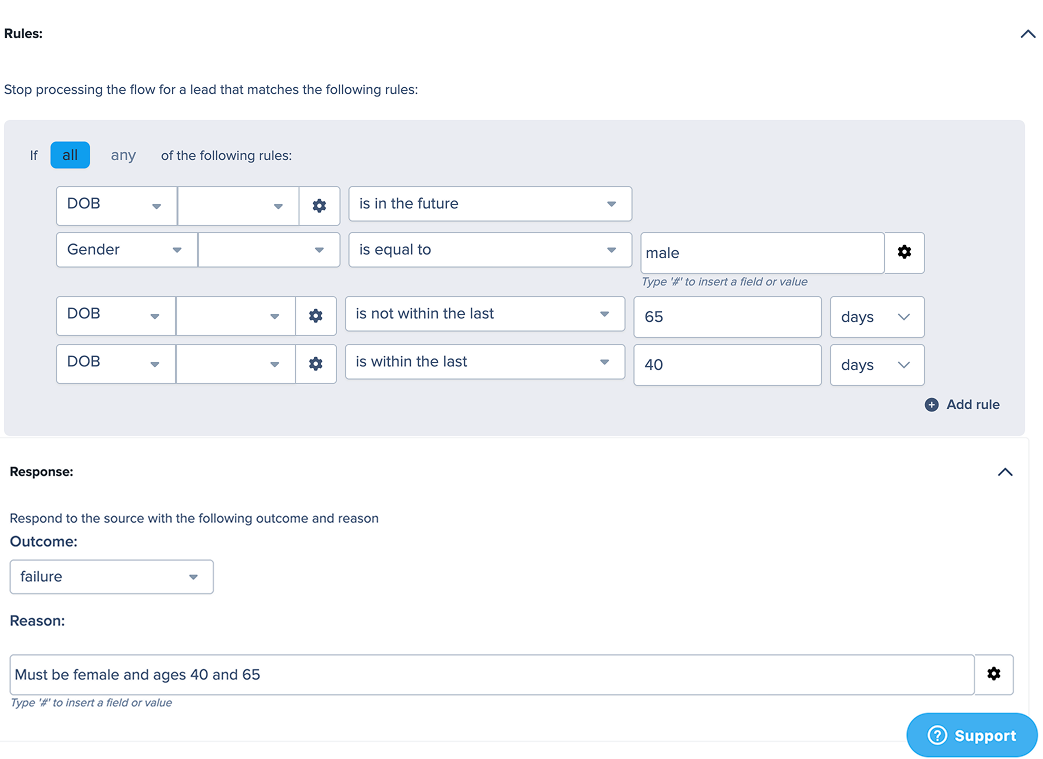
Task: Collapse the Response section chevron
Action: coord(1005,472)
